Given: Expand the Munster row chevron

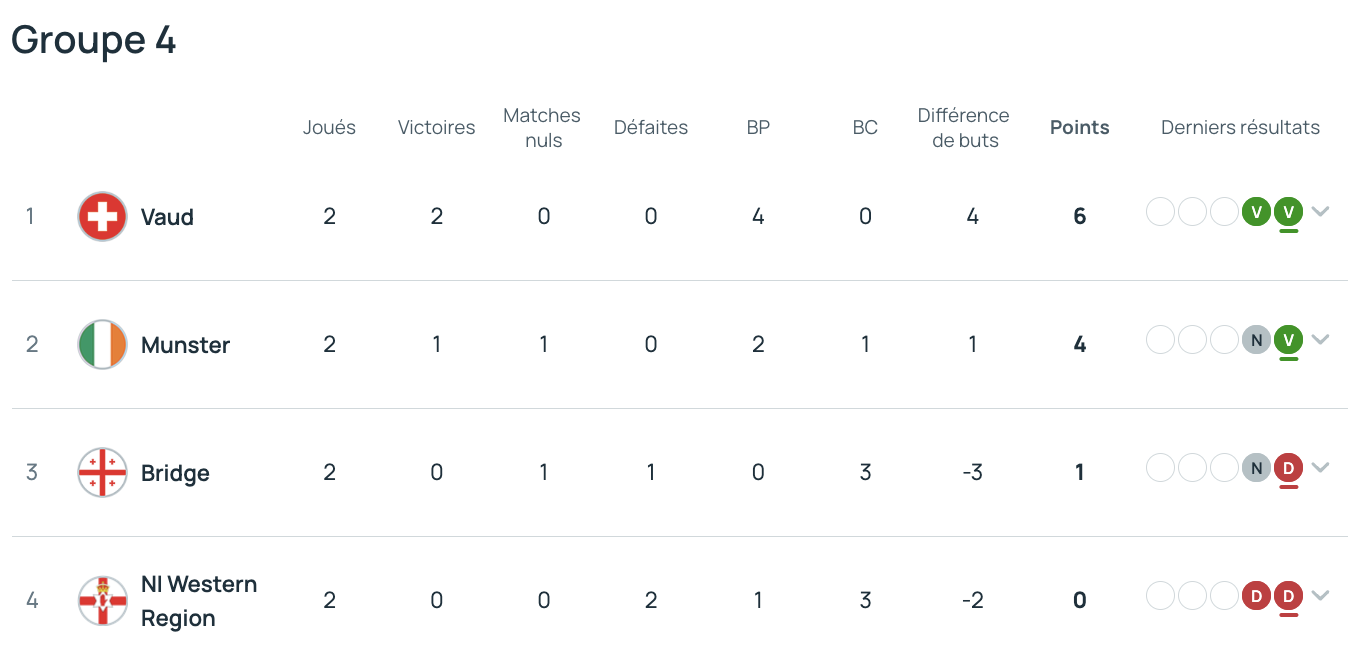Looking at the screenshot, I should tap(1320, 339).
